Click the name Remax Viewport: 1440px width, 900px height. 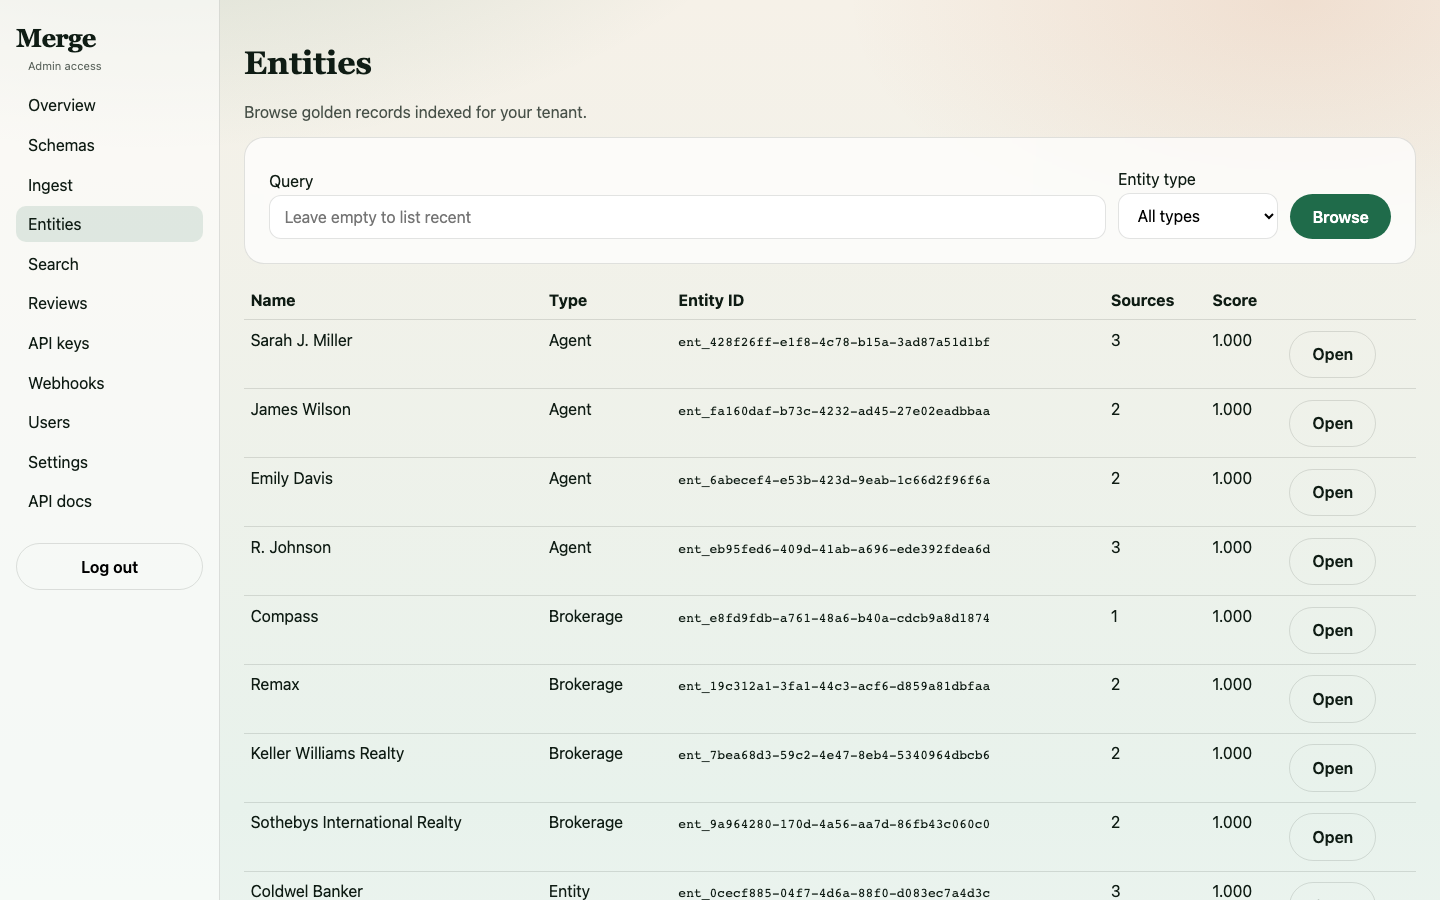275,684
